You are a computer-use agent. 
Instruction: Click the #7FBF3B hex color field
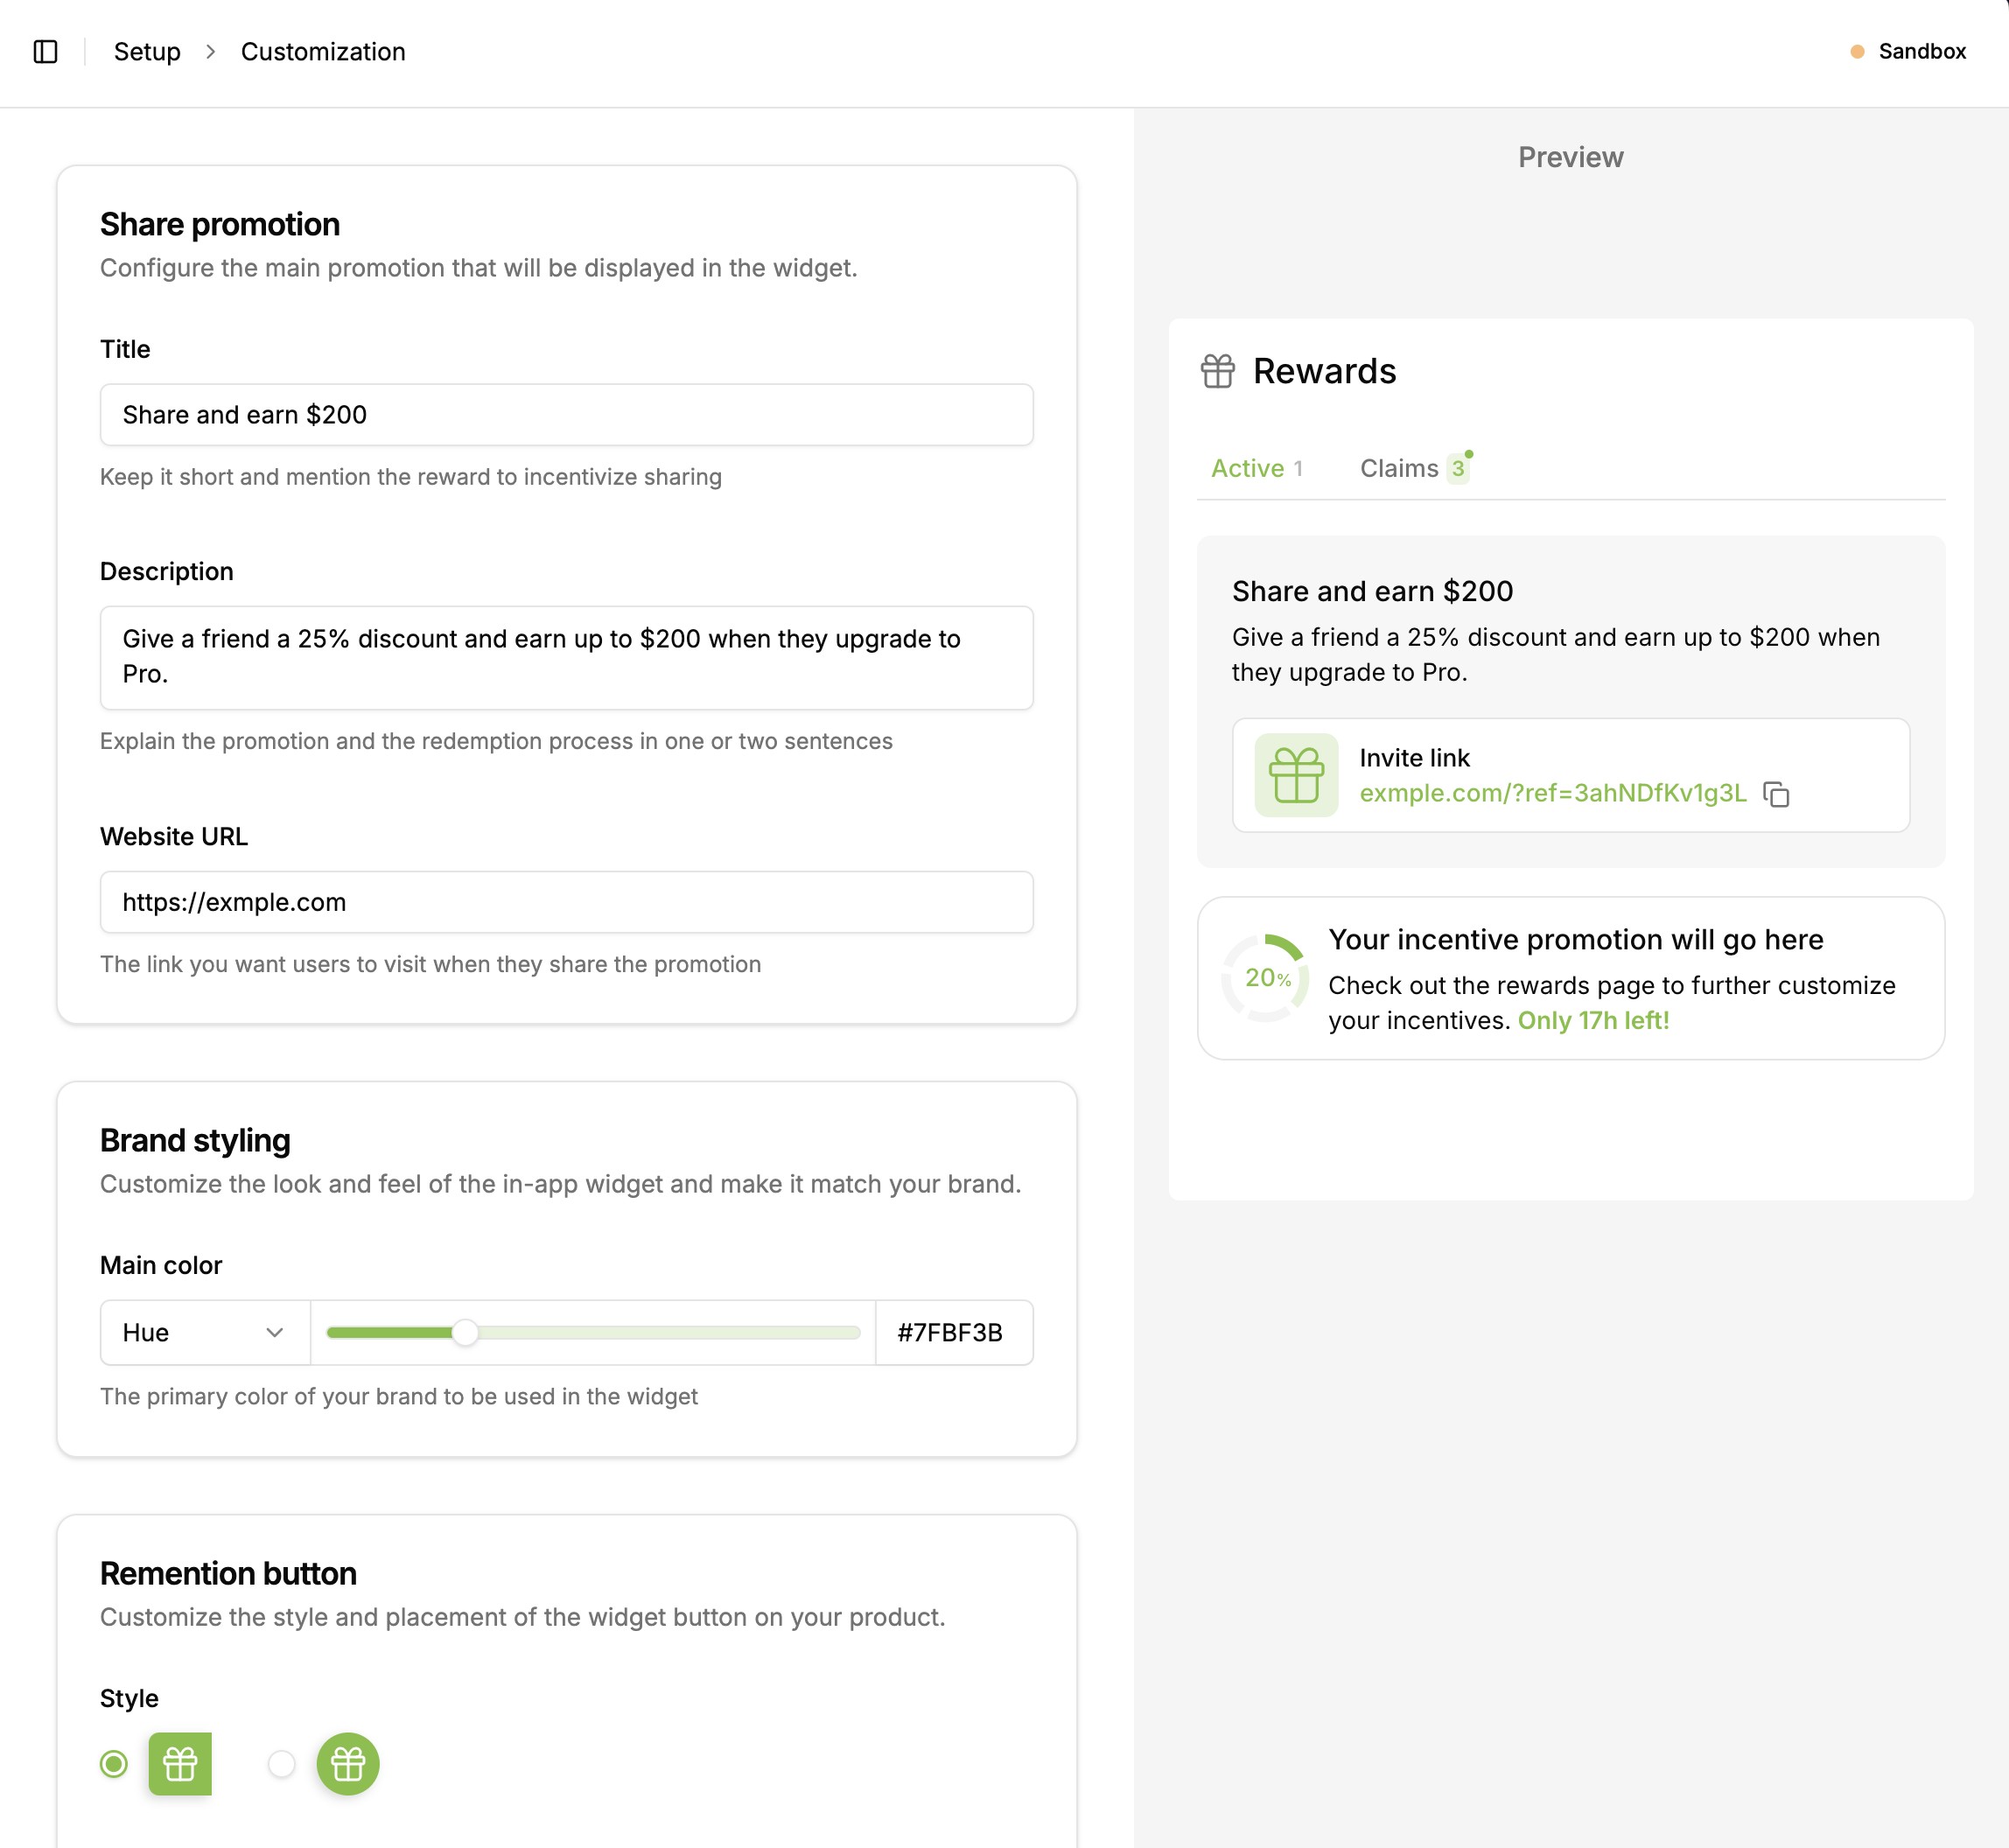pyautogui.click(x=954, y=1332)
